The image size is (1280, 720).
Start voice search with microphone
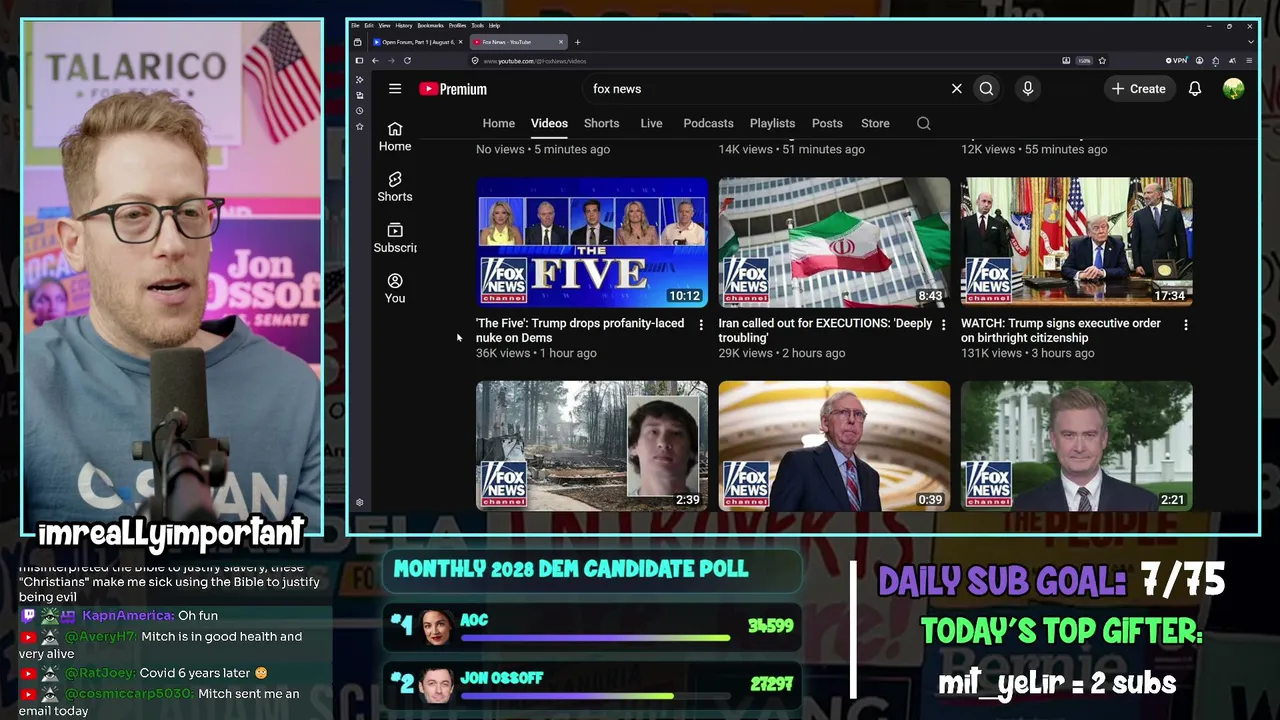click(1027, 89)
